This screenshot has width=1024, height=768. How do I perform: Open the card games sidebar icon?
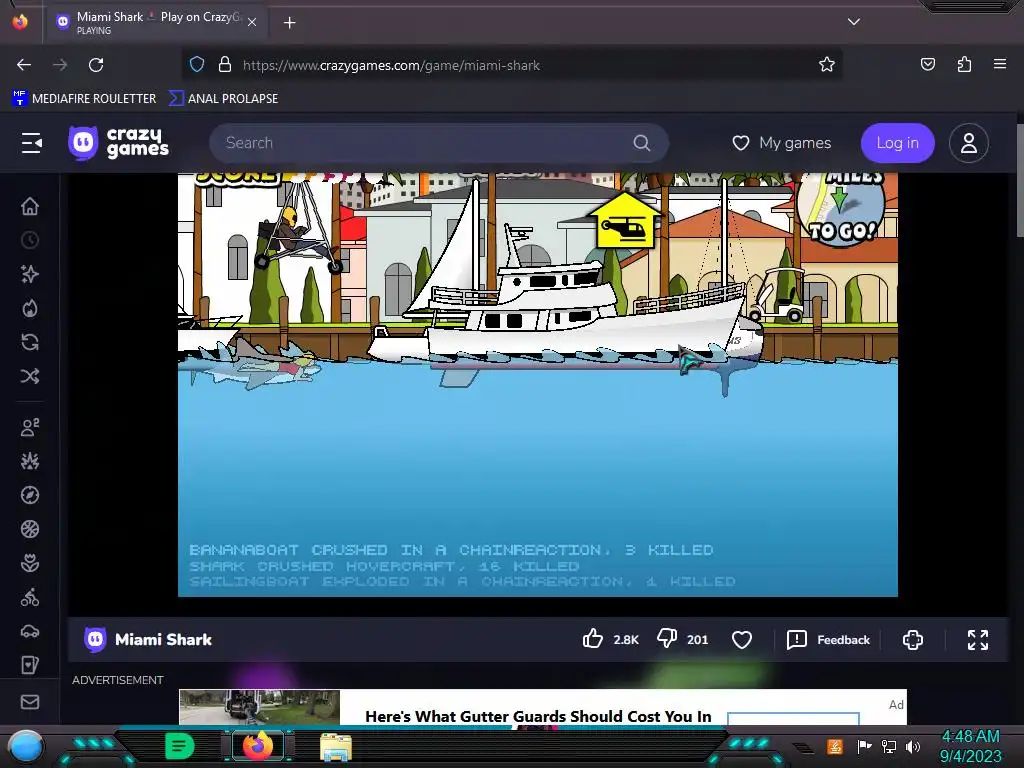tap(30, 665)
